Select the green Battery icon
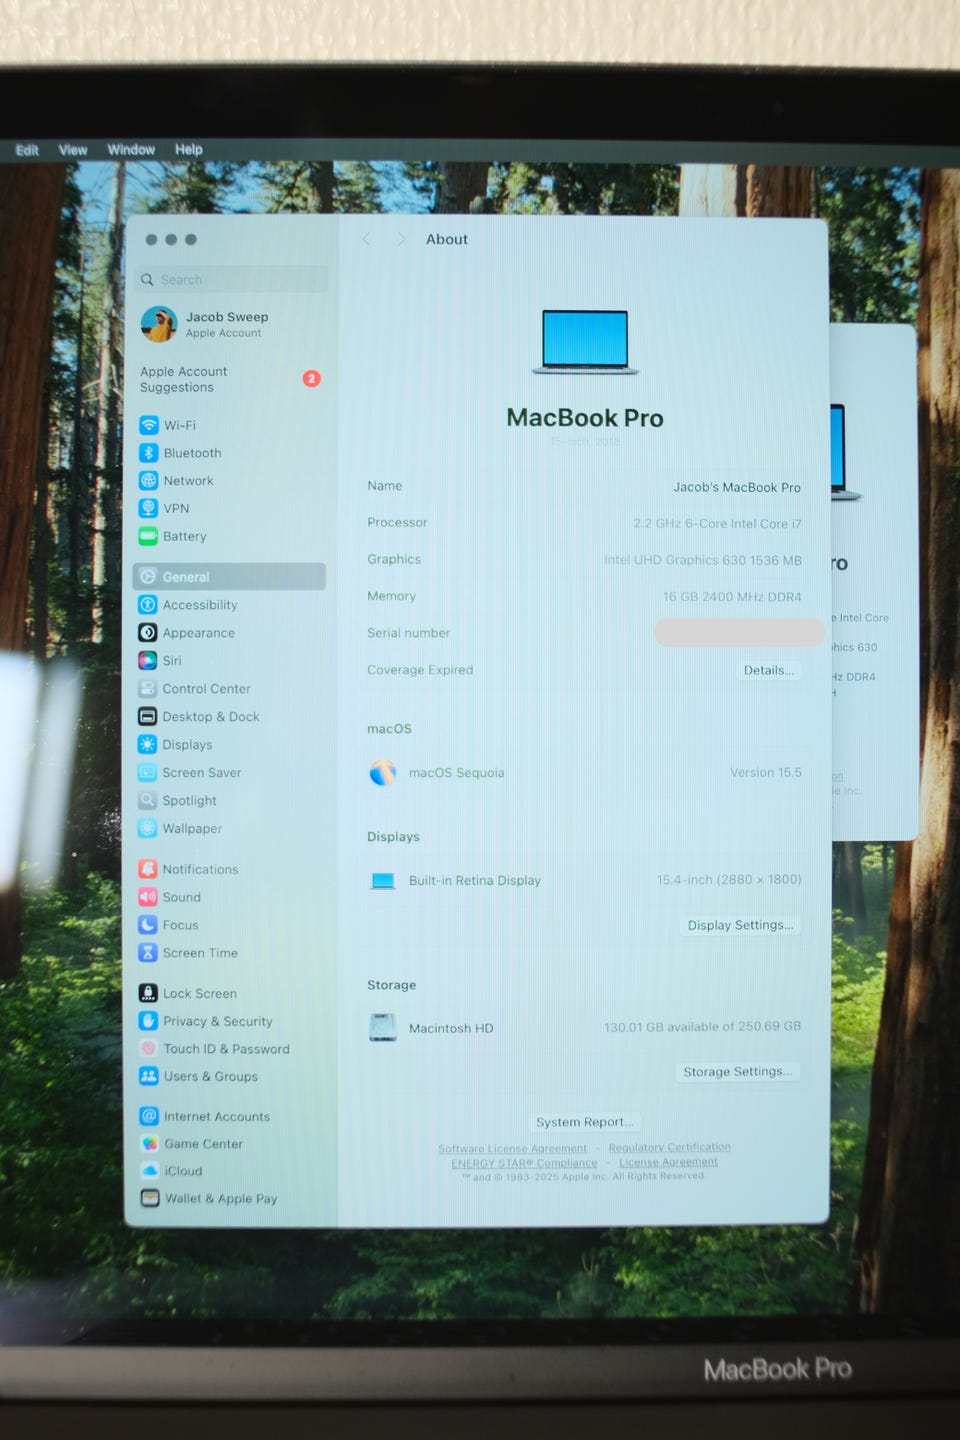Screen dimensions: 960x1440 point(148,536)
